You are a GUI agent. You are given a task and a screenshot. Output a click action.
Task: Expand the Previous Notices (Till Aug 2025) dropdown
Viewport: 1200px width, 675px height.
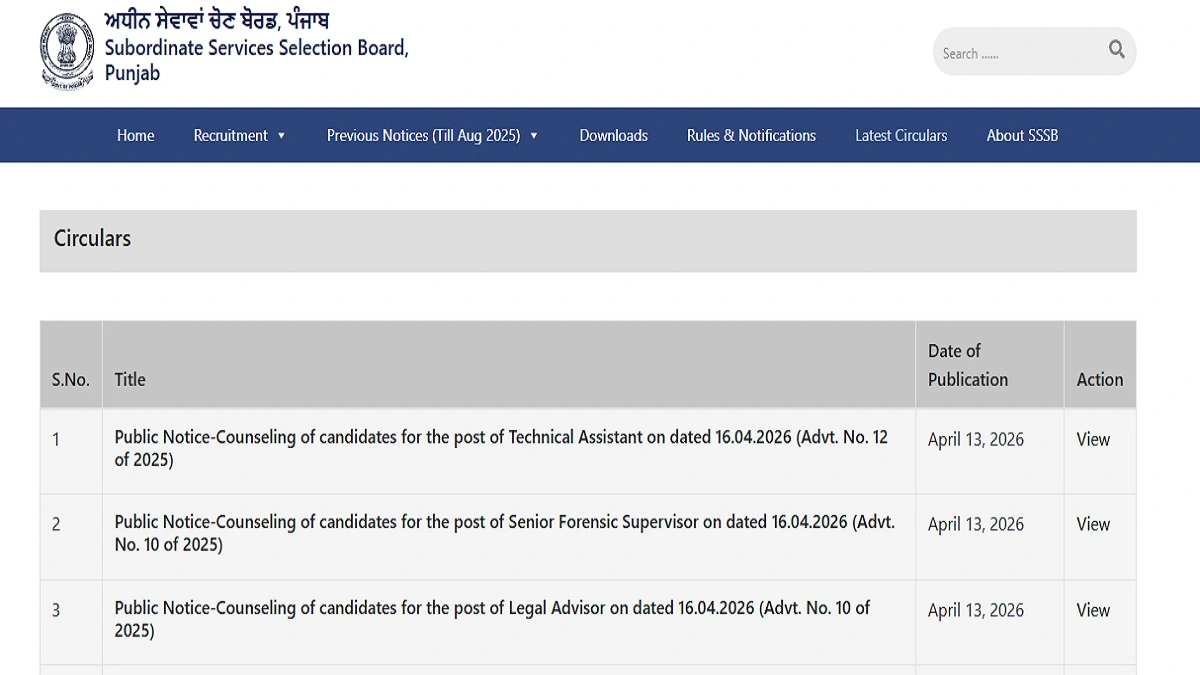[x=424, y=135]
